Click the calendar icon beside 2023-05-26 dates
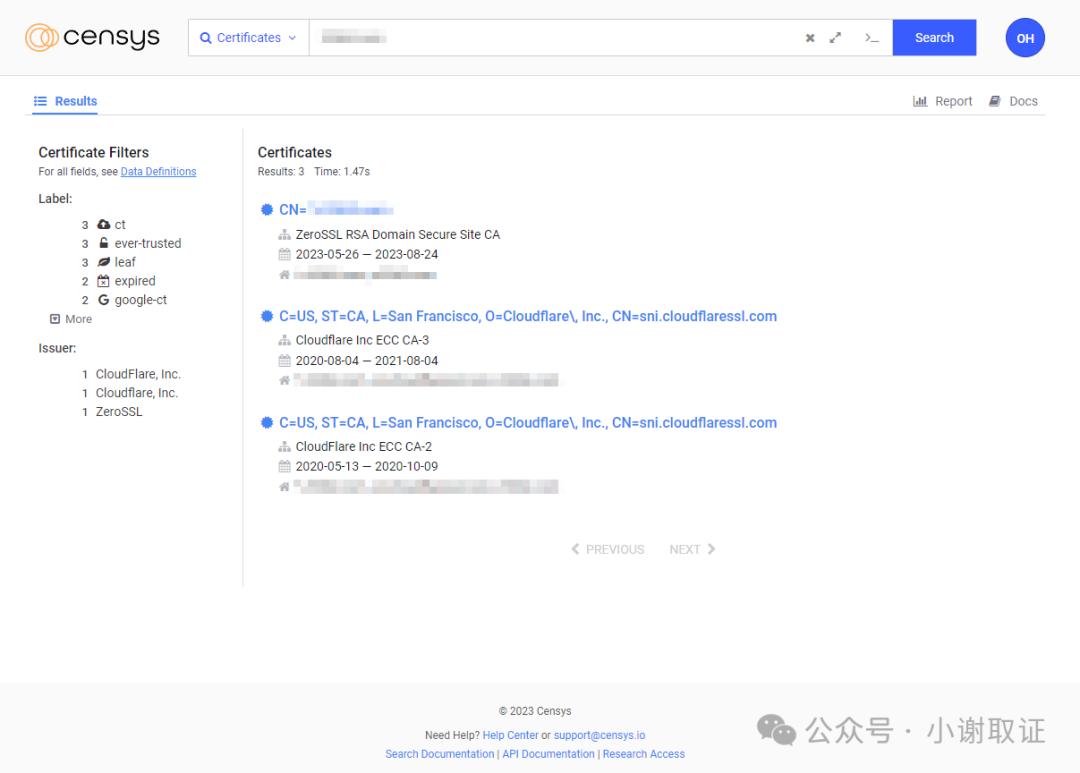The image size is (1080, 773). [x=284, y=254]
